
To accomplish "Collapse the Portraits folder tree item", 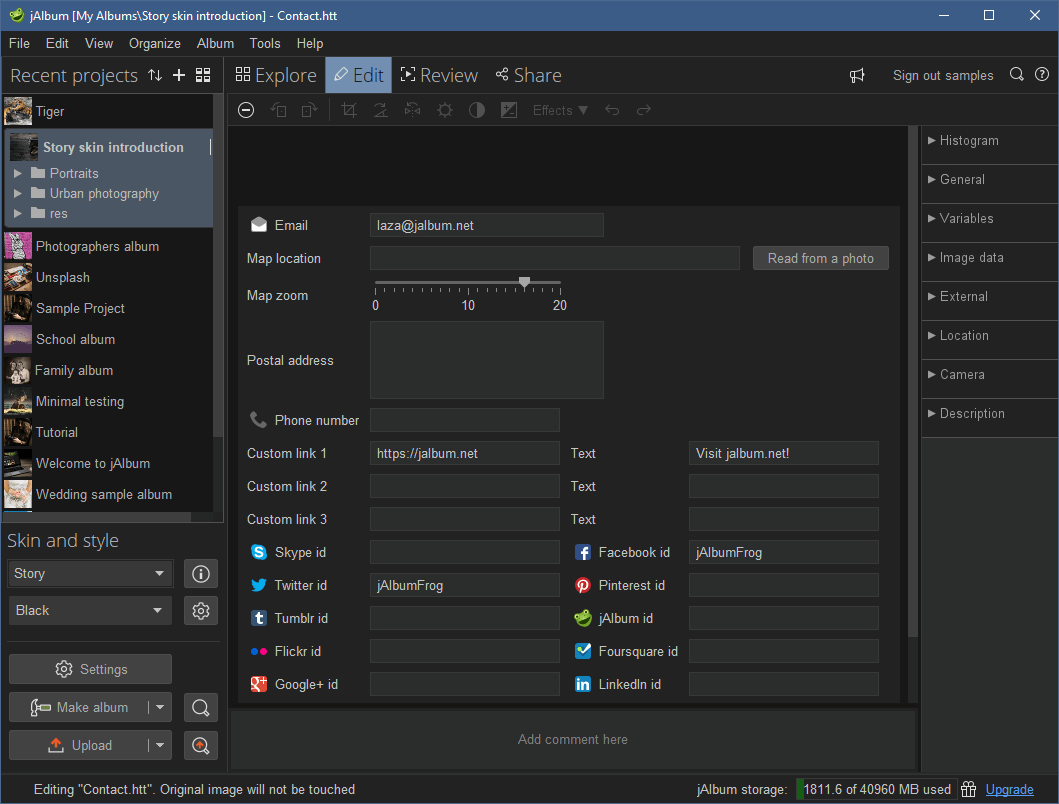I will pyautogui.click(x=18, y=172).
